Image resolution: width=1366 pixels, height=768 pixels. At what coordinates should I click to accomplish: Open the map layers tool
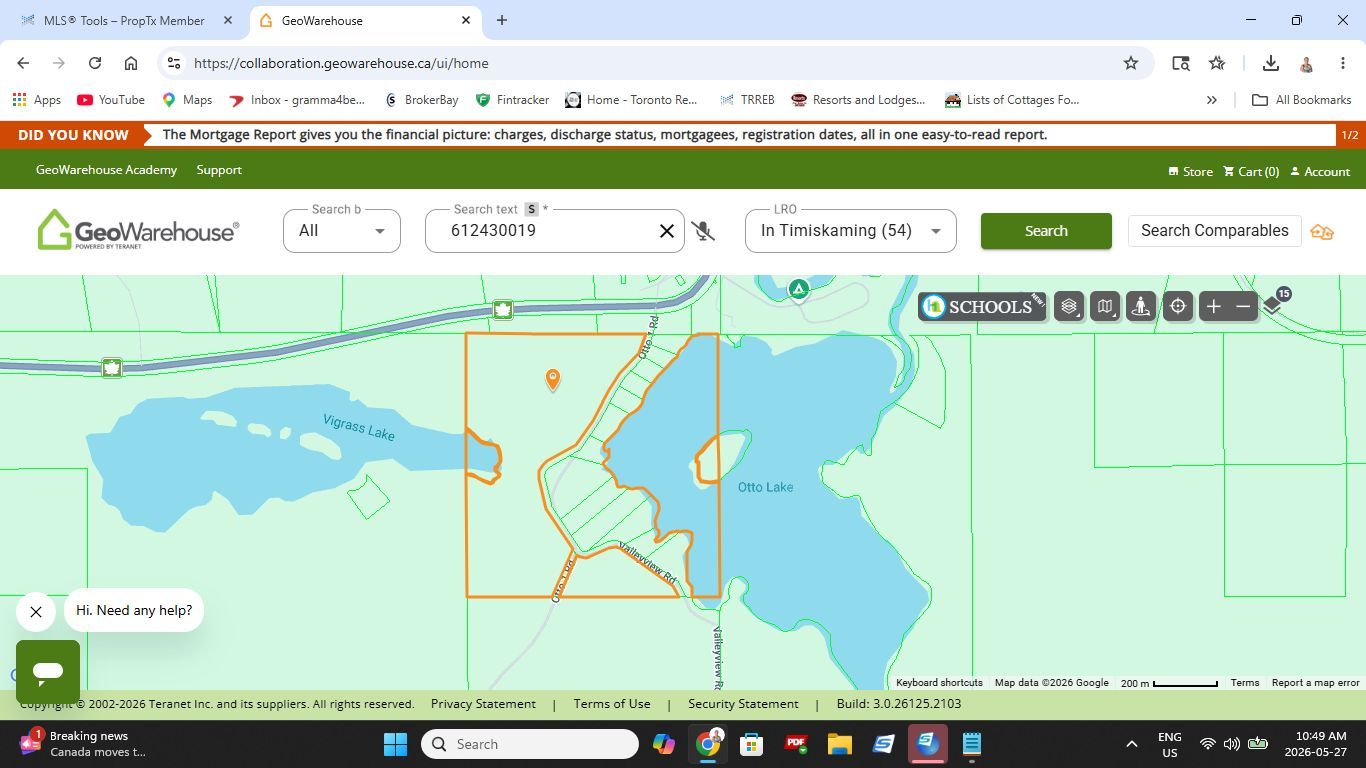tap(1069, 307)
